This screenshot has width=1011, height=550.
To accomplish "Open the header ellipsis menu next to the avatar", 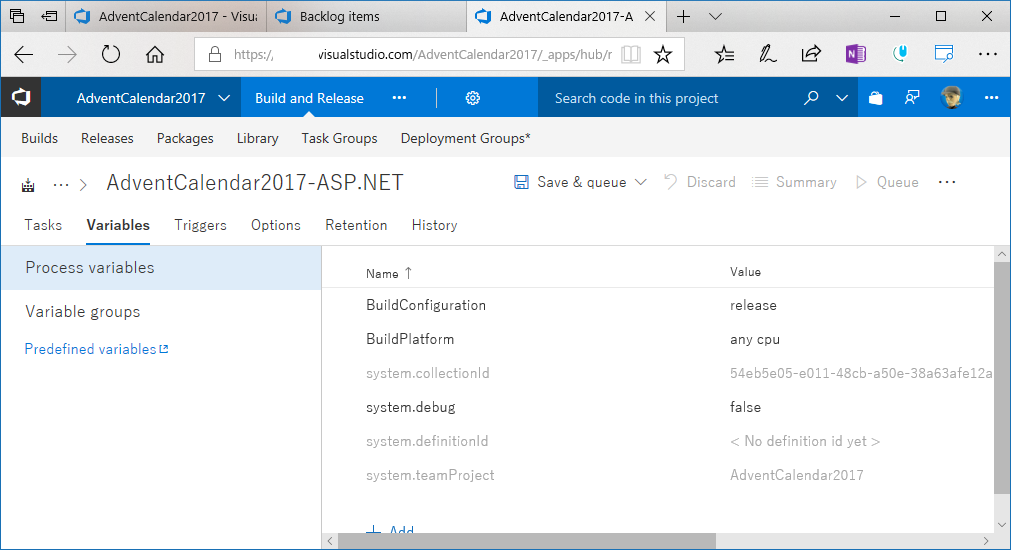I will [992, 98].
